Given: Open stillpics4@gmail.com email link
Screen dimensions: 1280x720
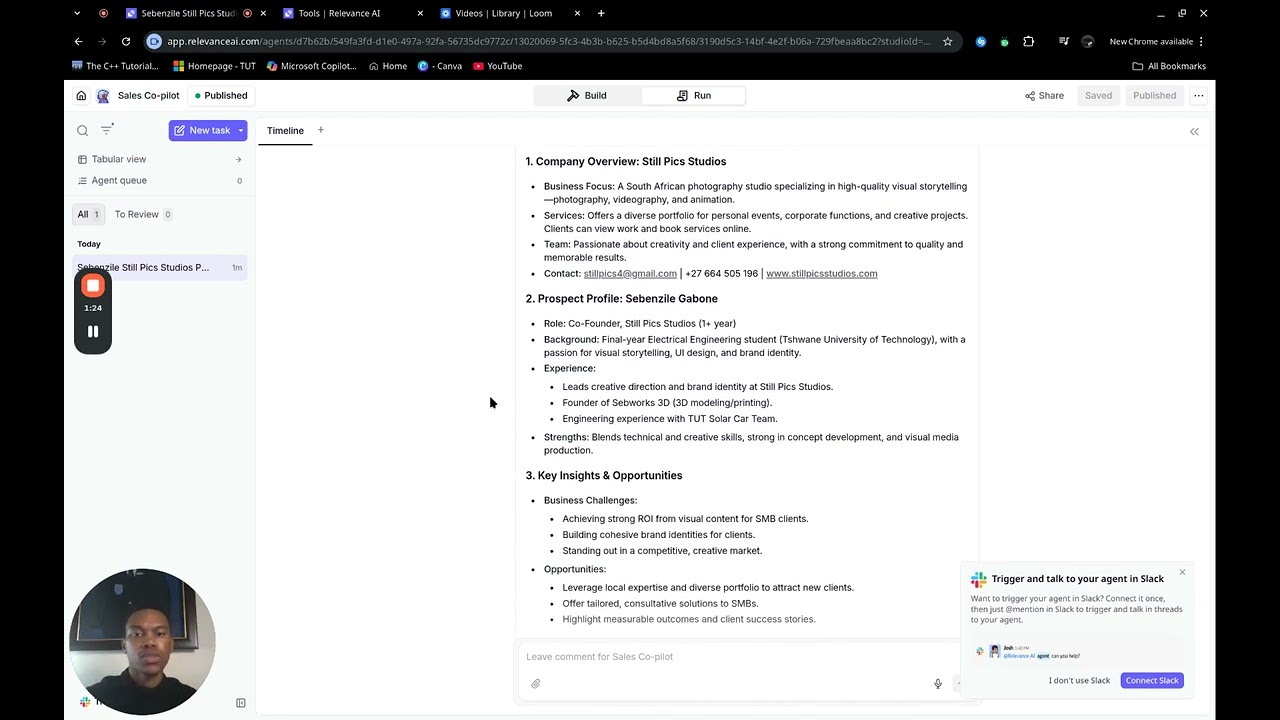Looking at the screenshot, I should tap(630, 274).
